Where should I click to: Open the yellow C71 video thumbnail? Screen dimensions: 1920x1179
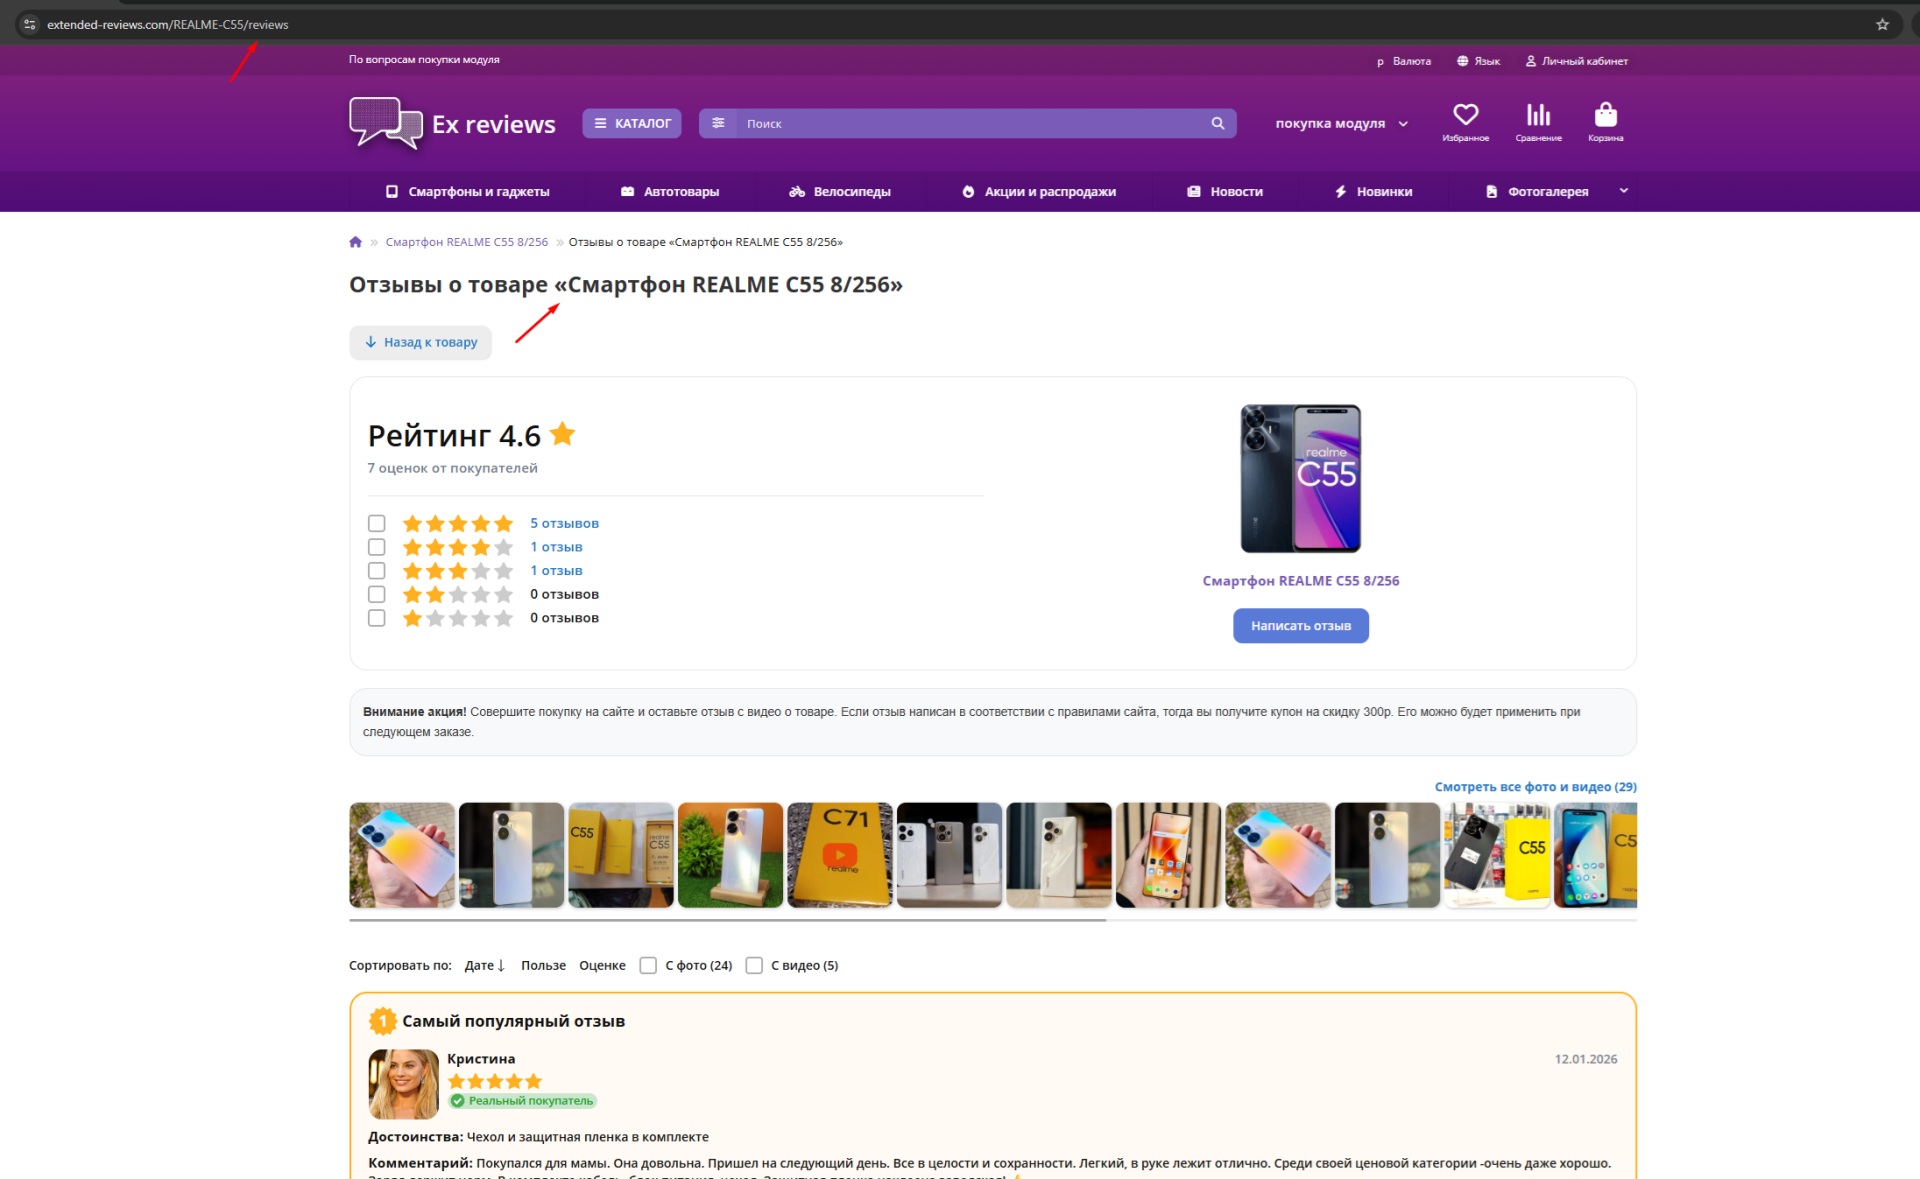839,855
